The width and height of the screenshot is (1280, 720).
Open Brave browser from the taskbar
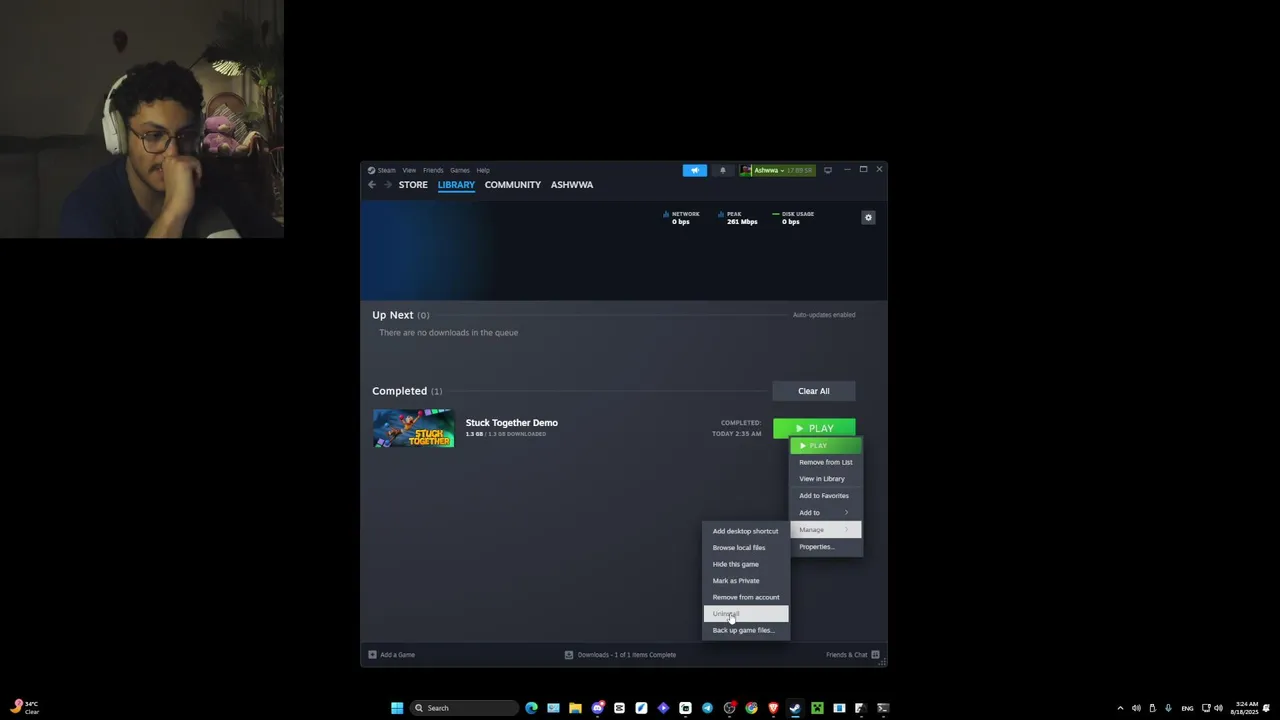(x=773, y=708)
